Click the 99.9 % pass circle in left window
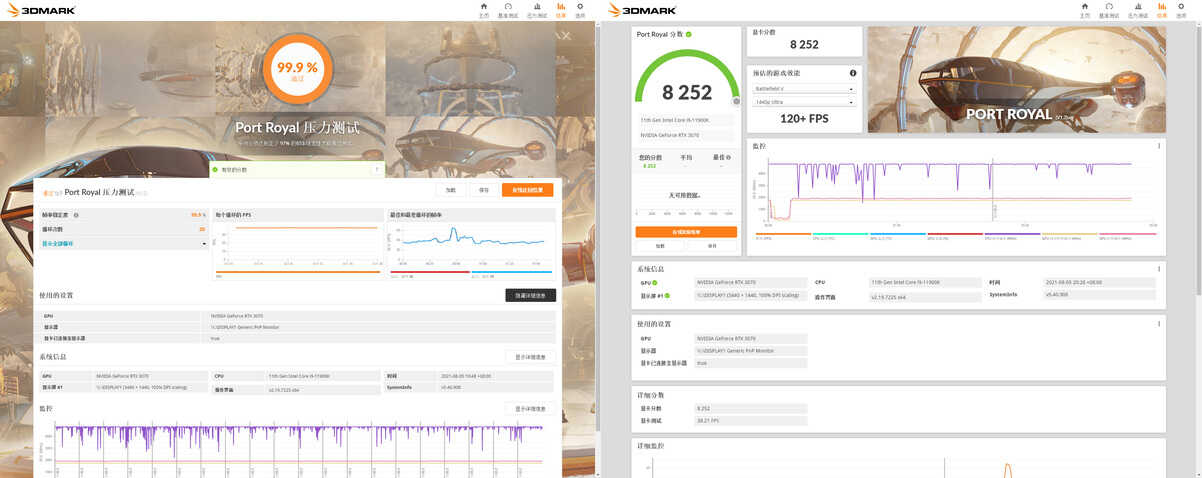Viewport: 1202px width, 478px height. (x=297, y=70)
